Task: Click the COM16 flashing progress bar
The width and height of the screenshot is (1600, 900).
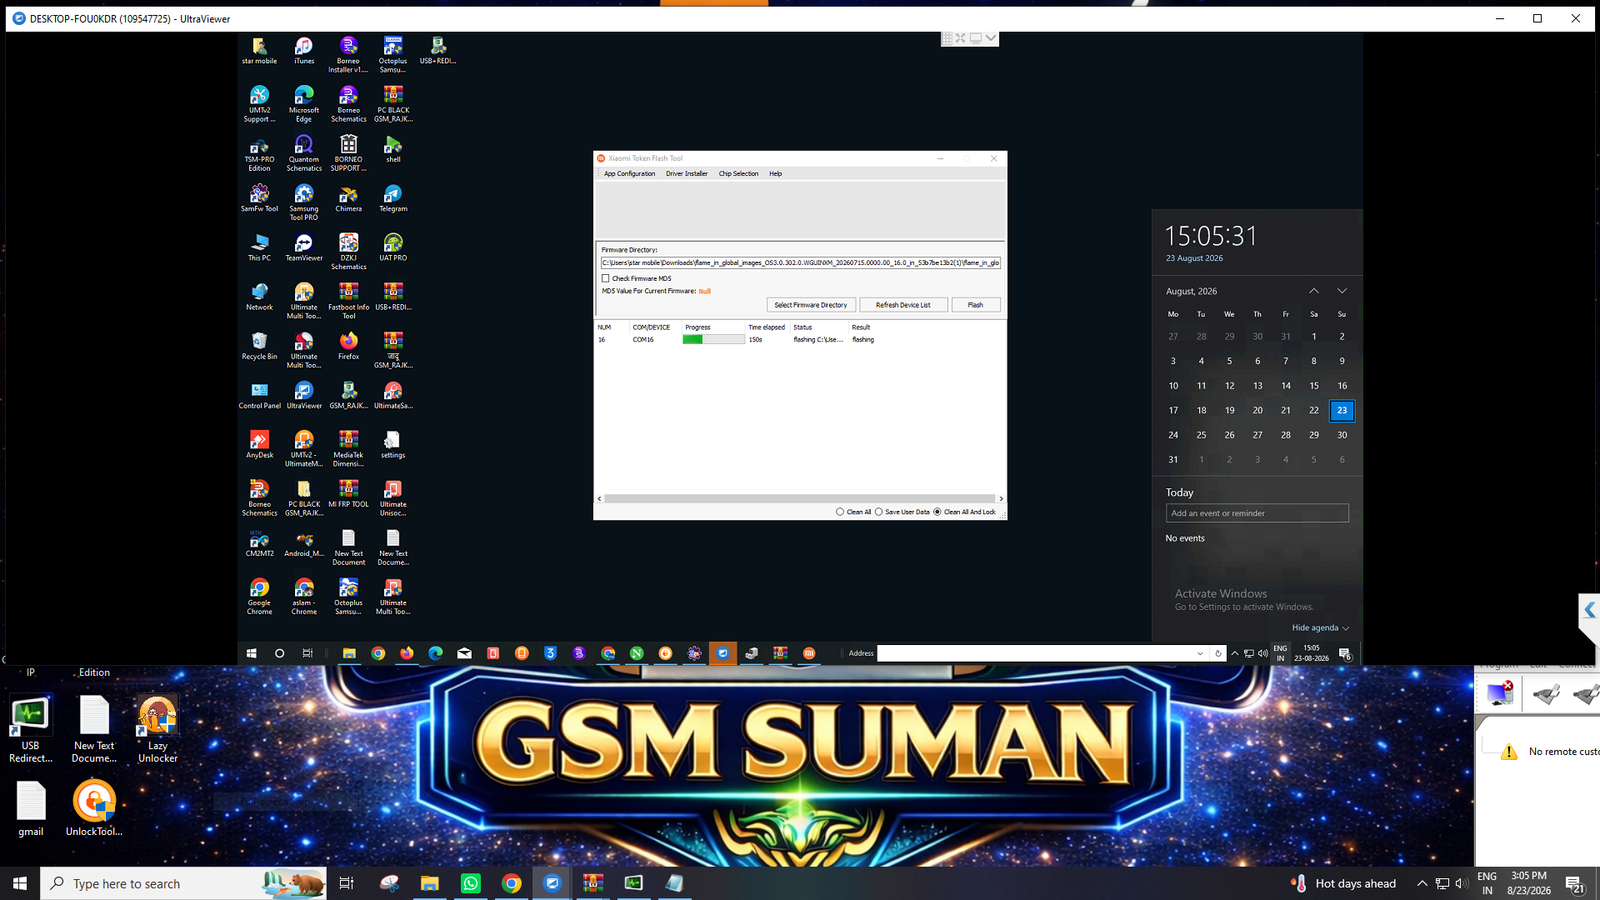Action: 713,340
